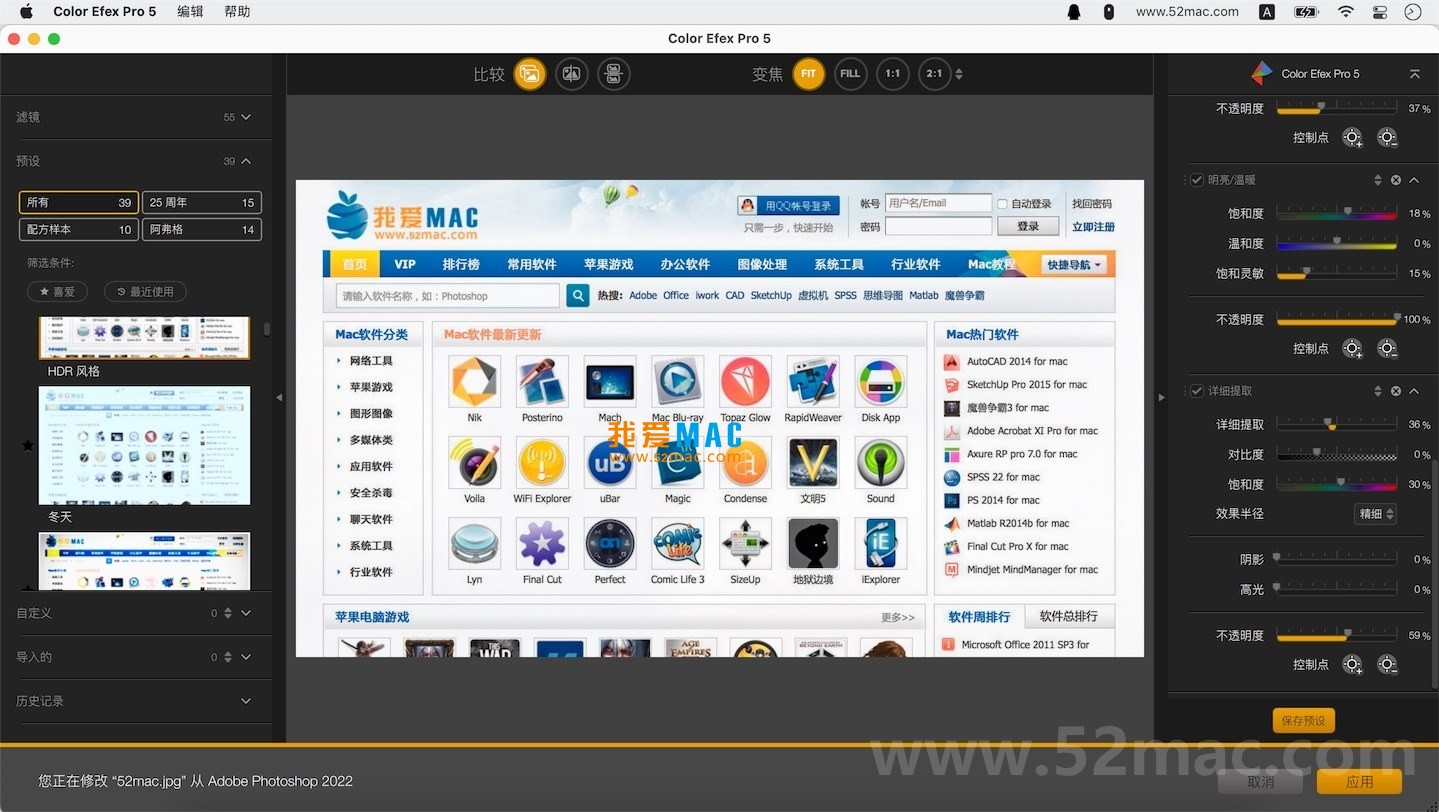Select the 配方样本 preset category
Screen dimensions: 1439x812
[79, 230]
